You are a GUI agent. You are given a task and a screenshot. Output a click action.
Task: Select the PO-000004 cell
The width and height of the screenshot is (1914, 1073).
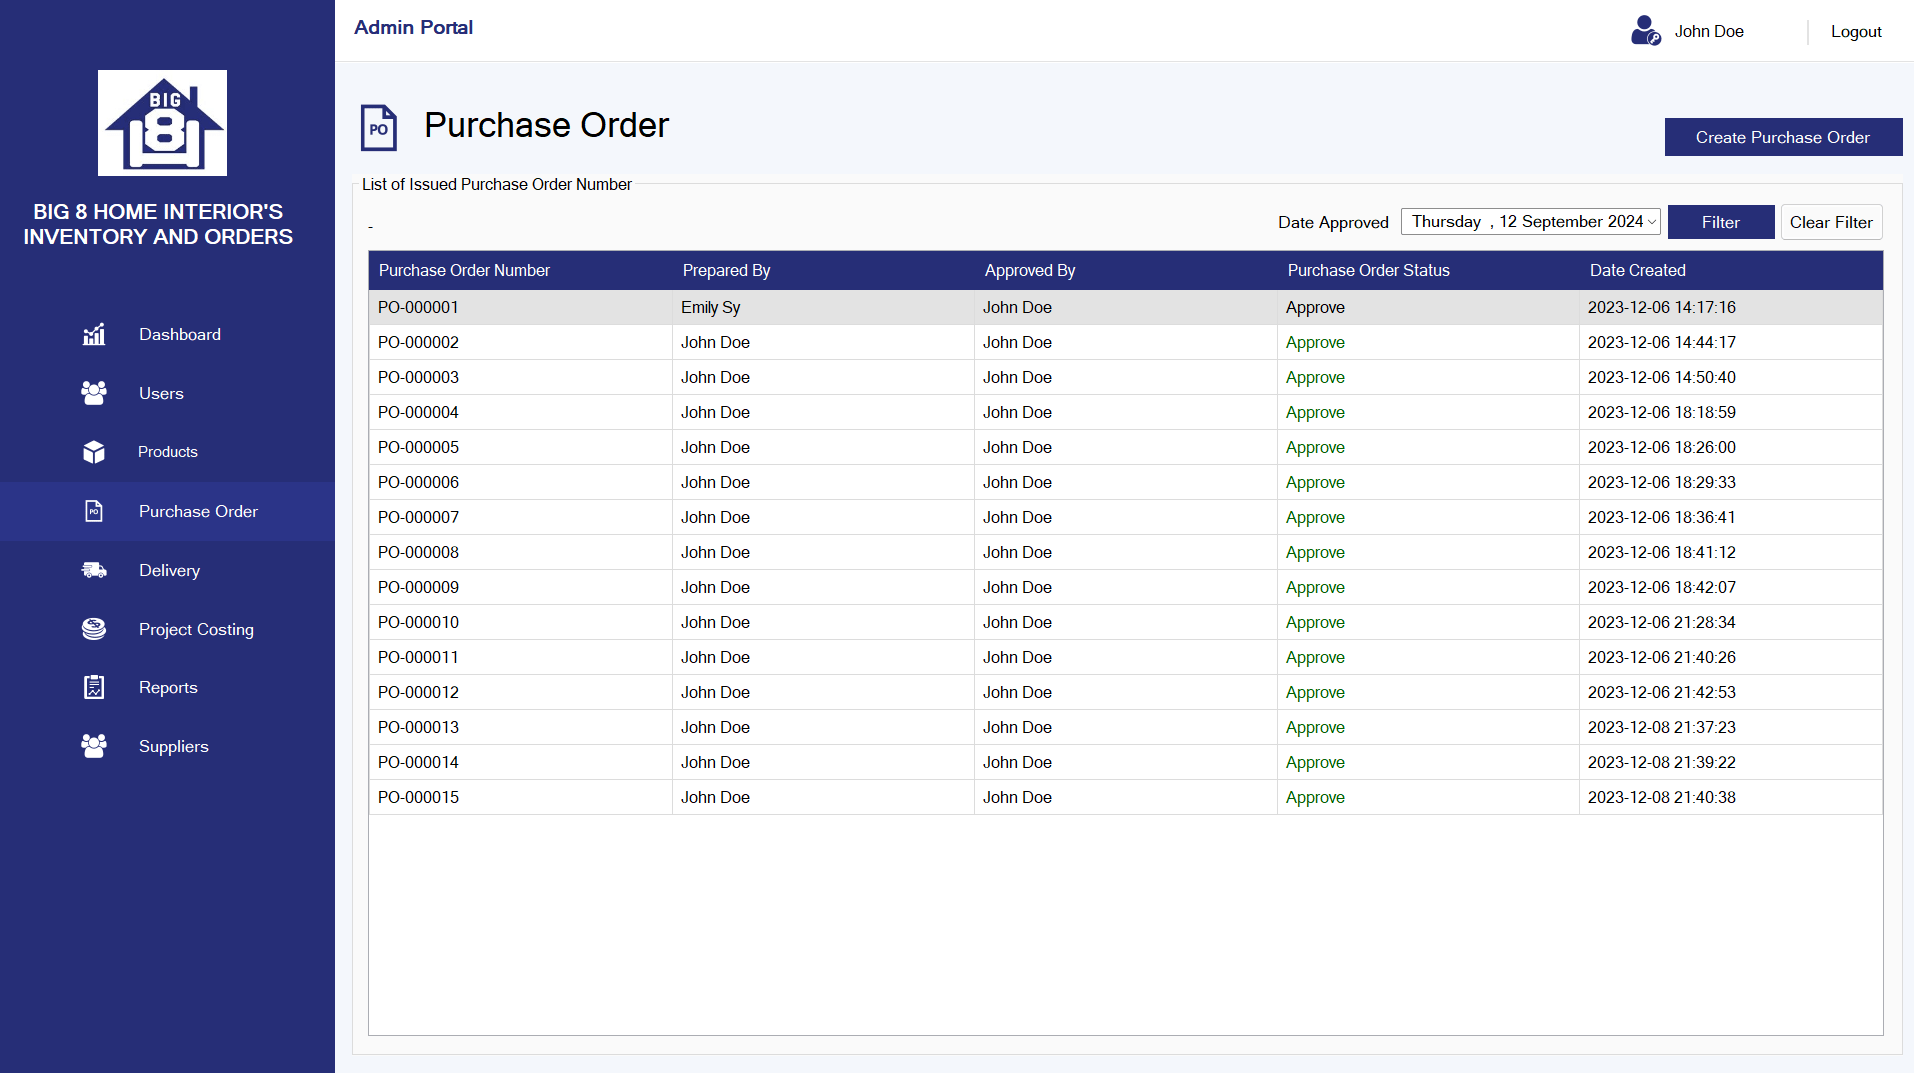(520, 412)
